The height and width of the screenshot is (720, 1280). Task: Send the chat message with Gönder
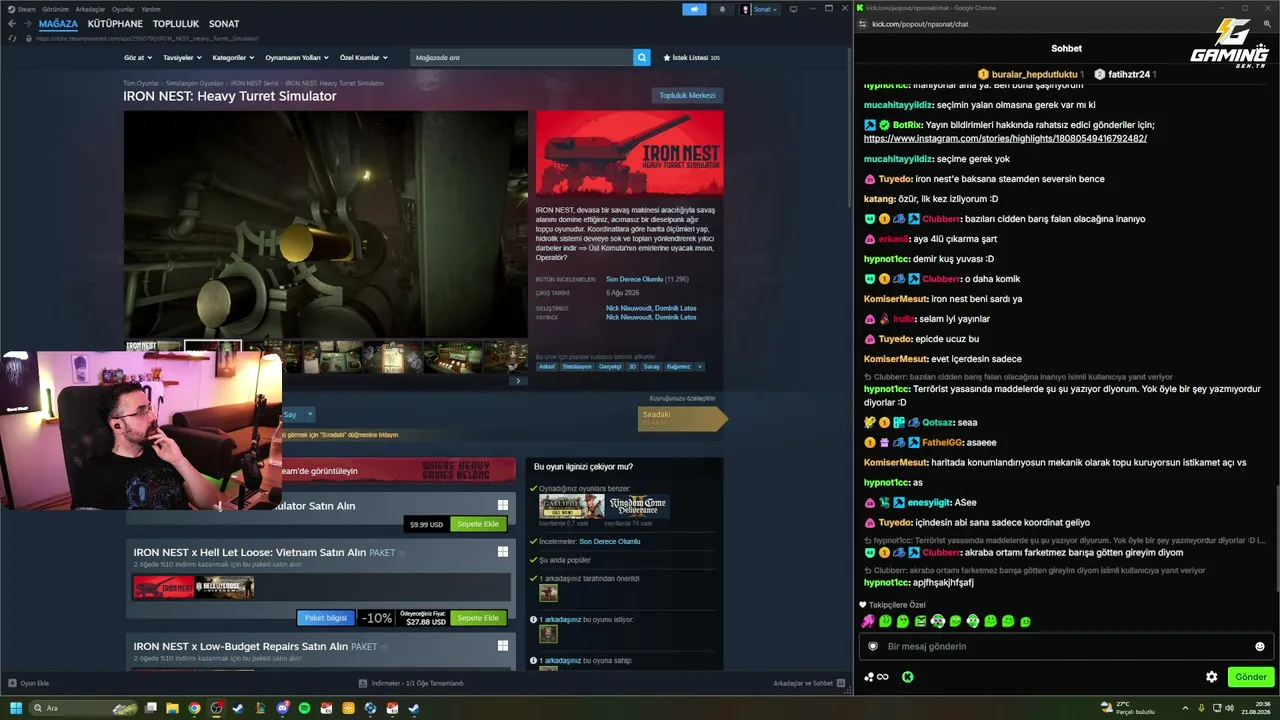[1250, 677]
